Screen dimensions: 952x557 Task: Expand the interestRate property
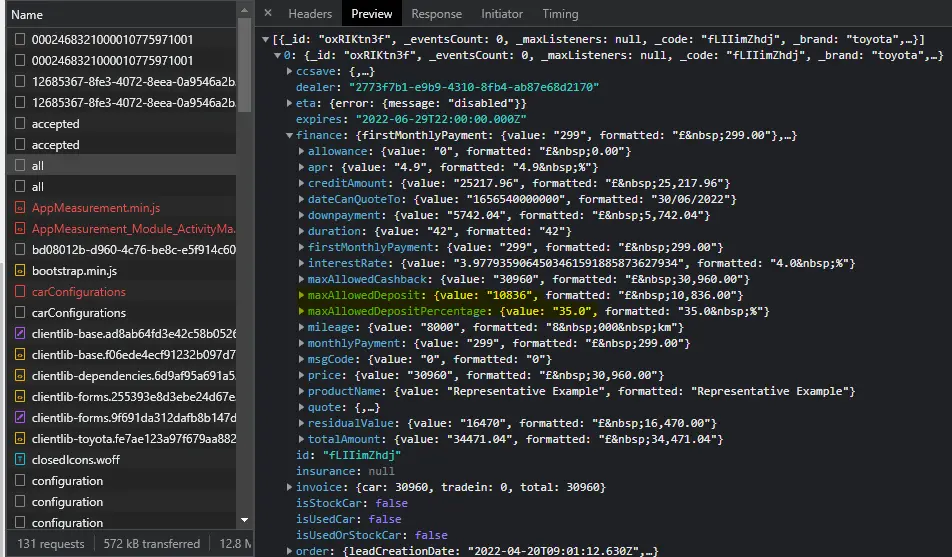click(x=301, y=263)
